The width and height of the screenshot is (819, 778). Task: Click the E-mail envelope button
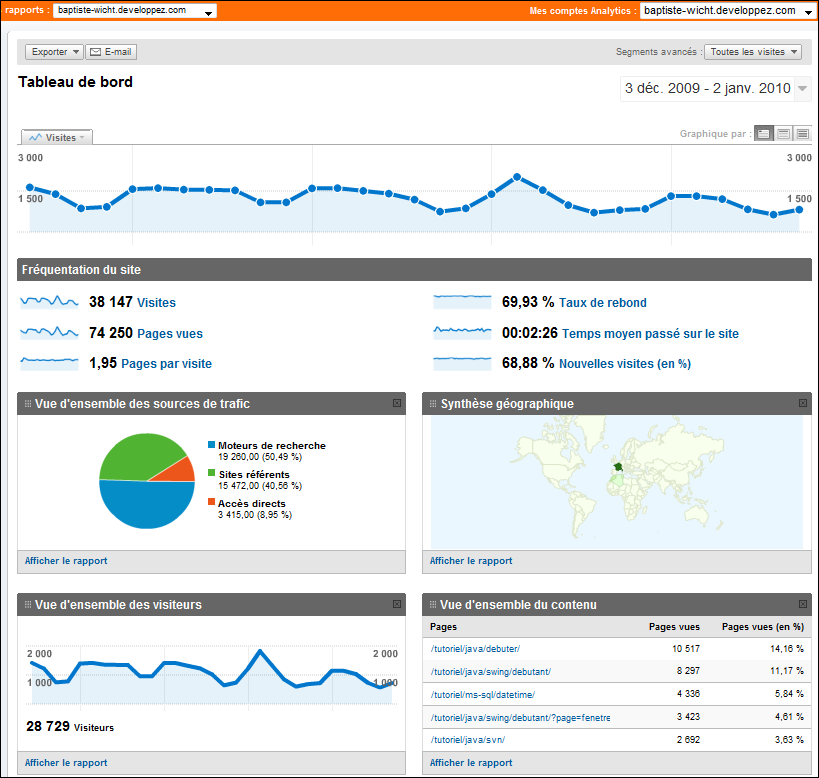tap(111, 52)
